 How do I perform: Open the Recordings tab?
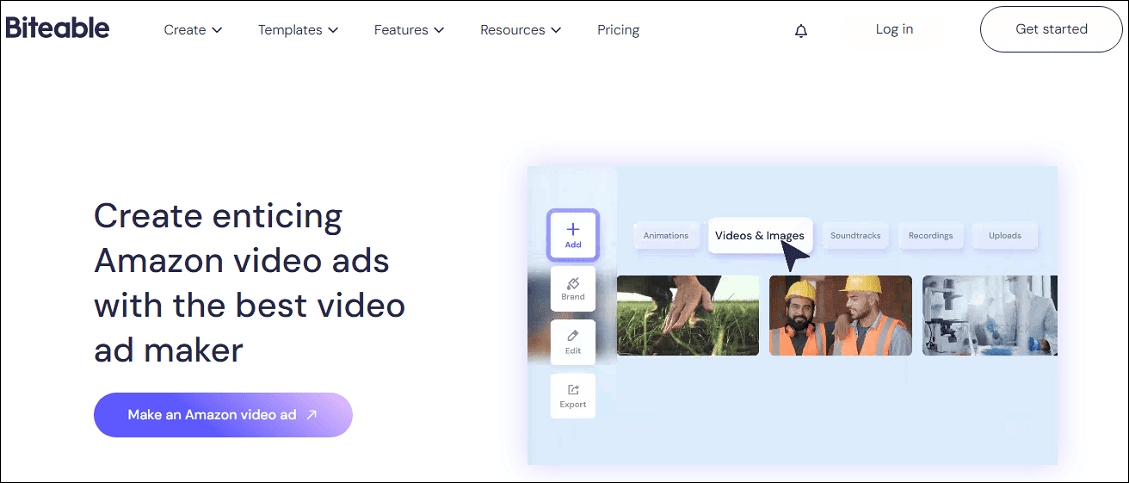[x=930, y=235]
